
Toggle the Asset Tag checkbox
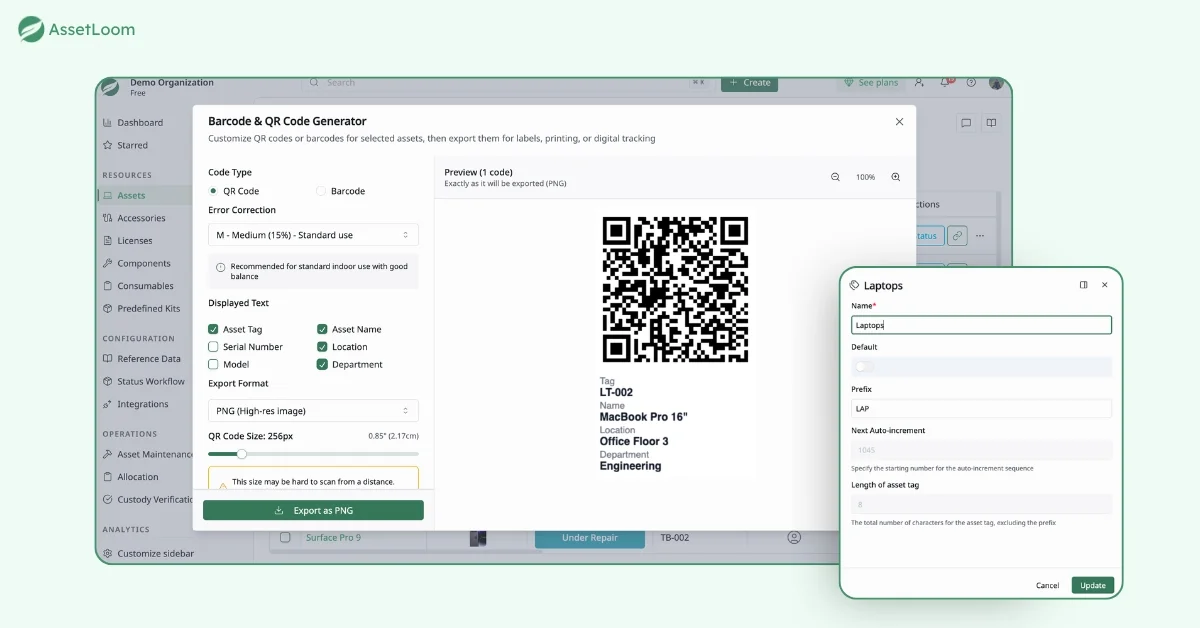[x=213, y=329]
